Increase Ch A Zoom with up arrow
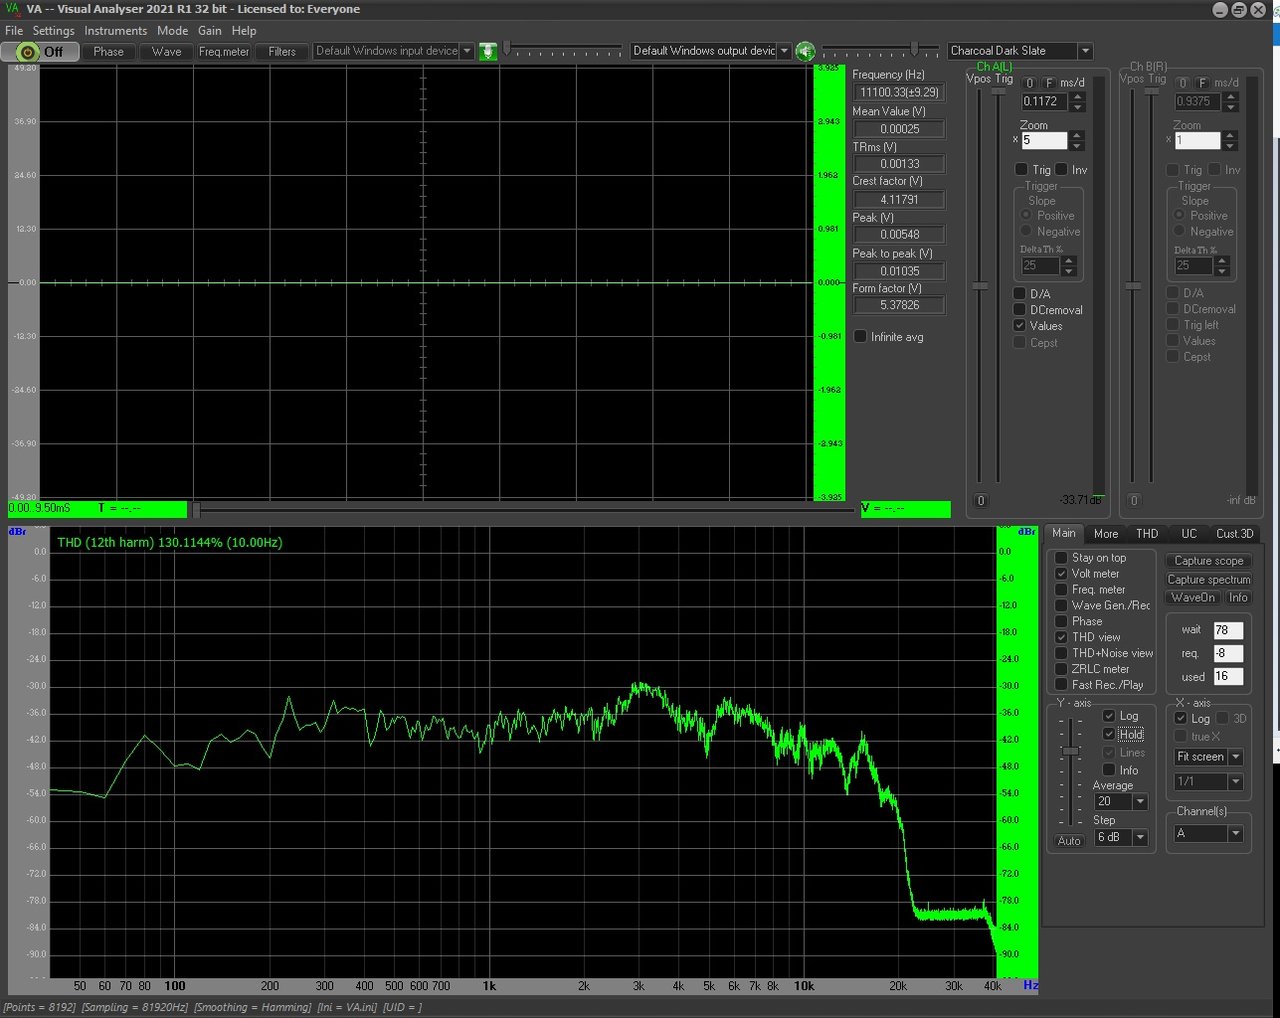 pyautogui.click(x=1077, y=135)
